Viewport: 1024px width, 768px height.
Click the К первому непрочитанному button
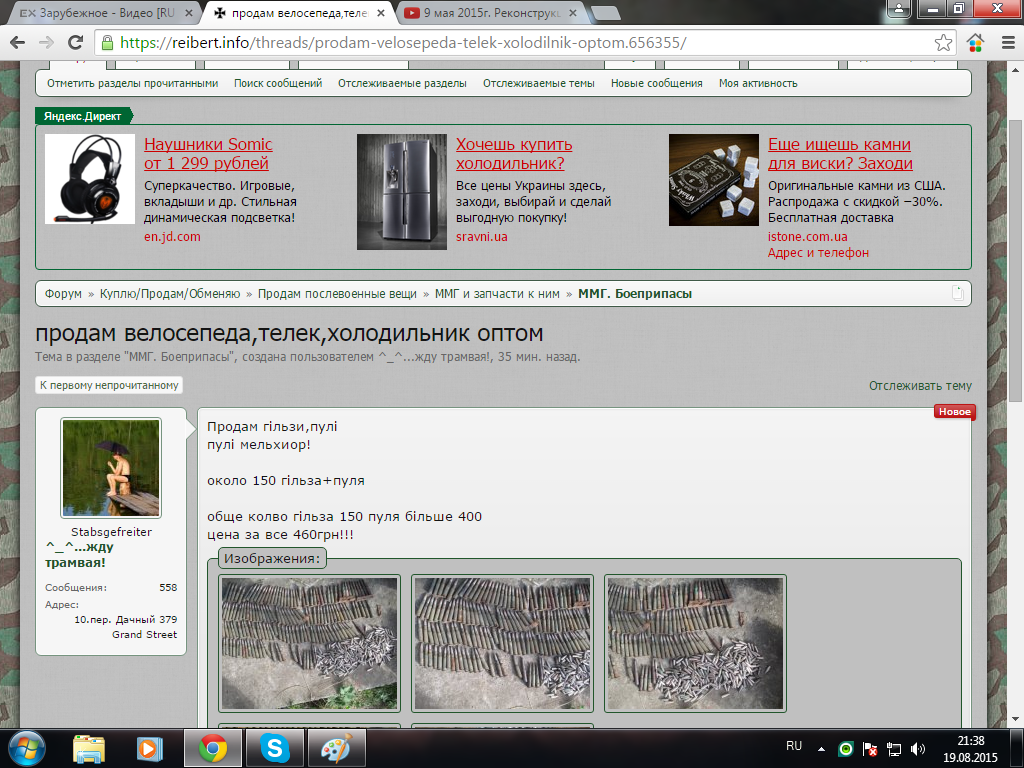(109, 385)
